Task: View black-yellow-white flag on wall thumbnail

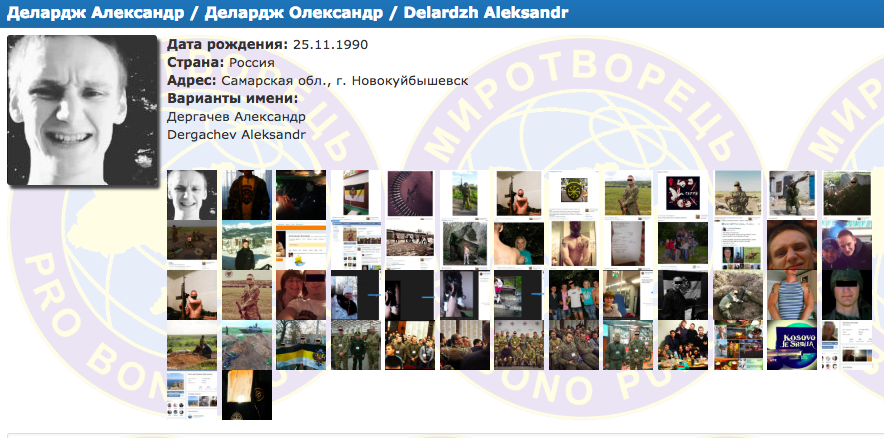Action: point(355,195)
